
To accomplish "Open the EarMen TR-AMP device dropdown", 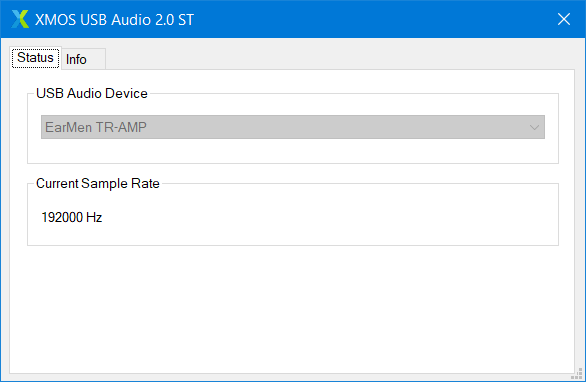I will point(293,127).
